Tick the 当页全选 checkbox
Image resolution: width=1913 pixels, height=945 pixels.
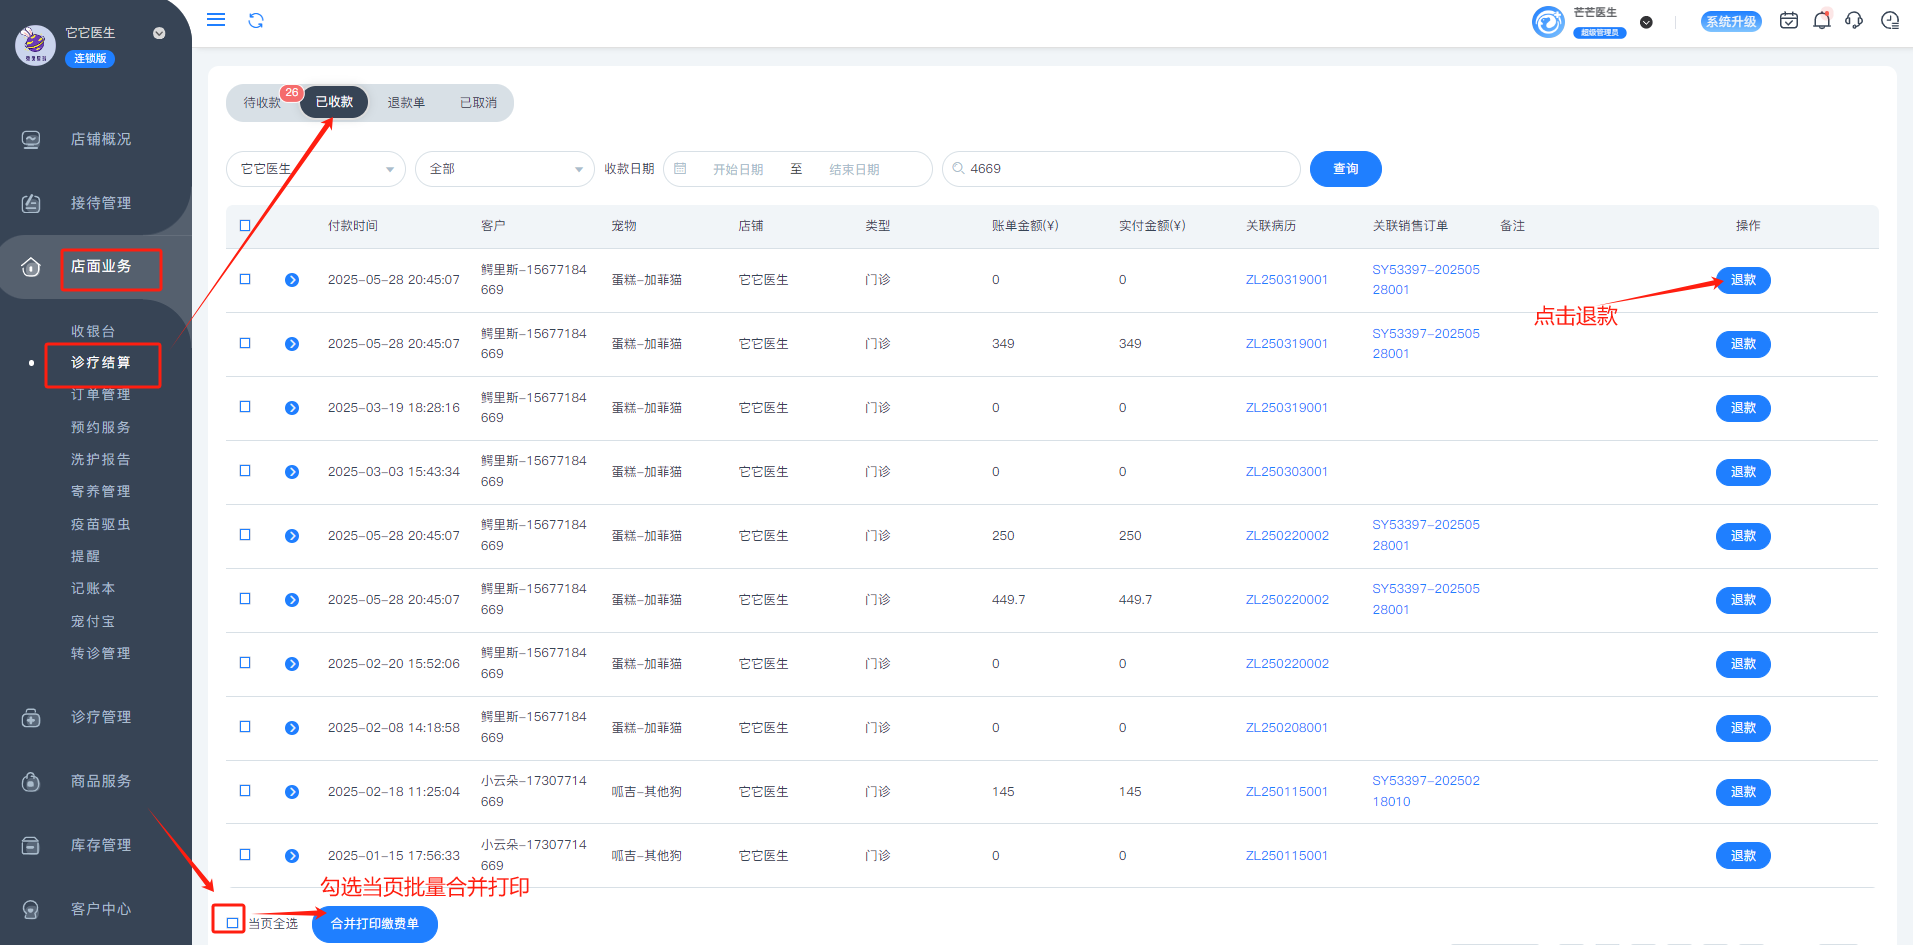click(x=232, y=923)
